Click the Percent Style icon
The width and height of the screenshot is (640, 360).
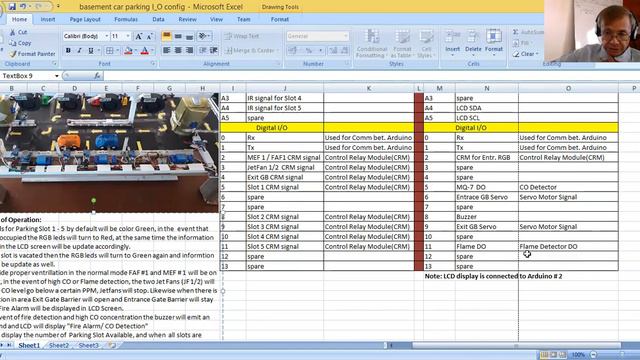pos(309,51)
